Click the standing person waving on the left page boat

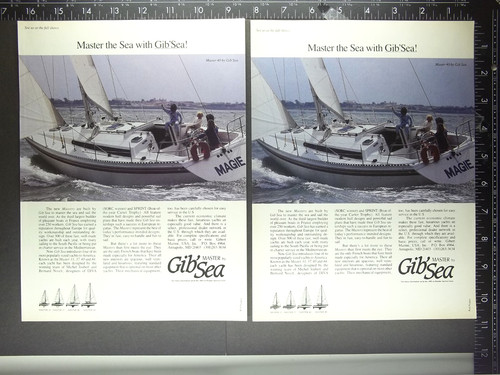point(173,121)
